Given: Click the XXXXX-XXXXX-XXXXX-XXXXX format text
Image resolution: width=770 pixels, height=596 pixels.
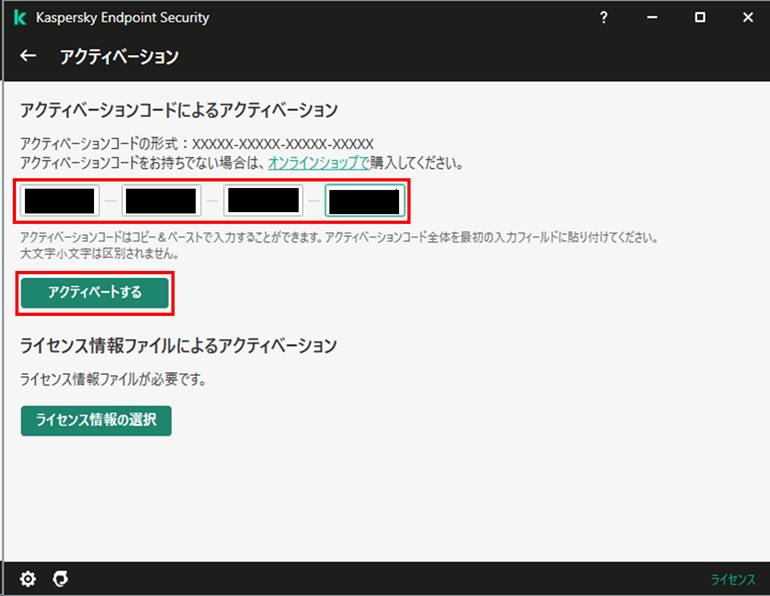Looking at the screenshot, I should [283, 144].
